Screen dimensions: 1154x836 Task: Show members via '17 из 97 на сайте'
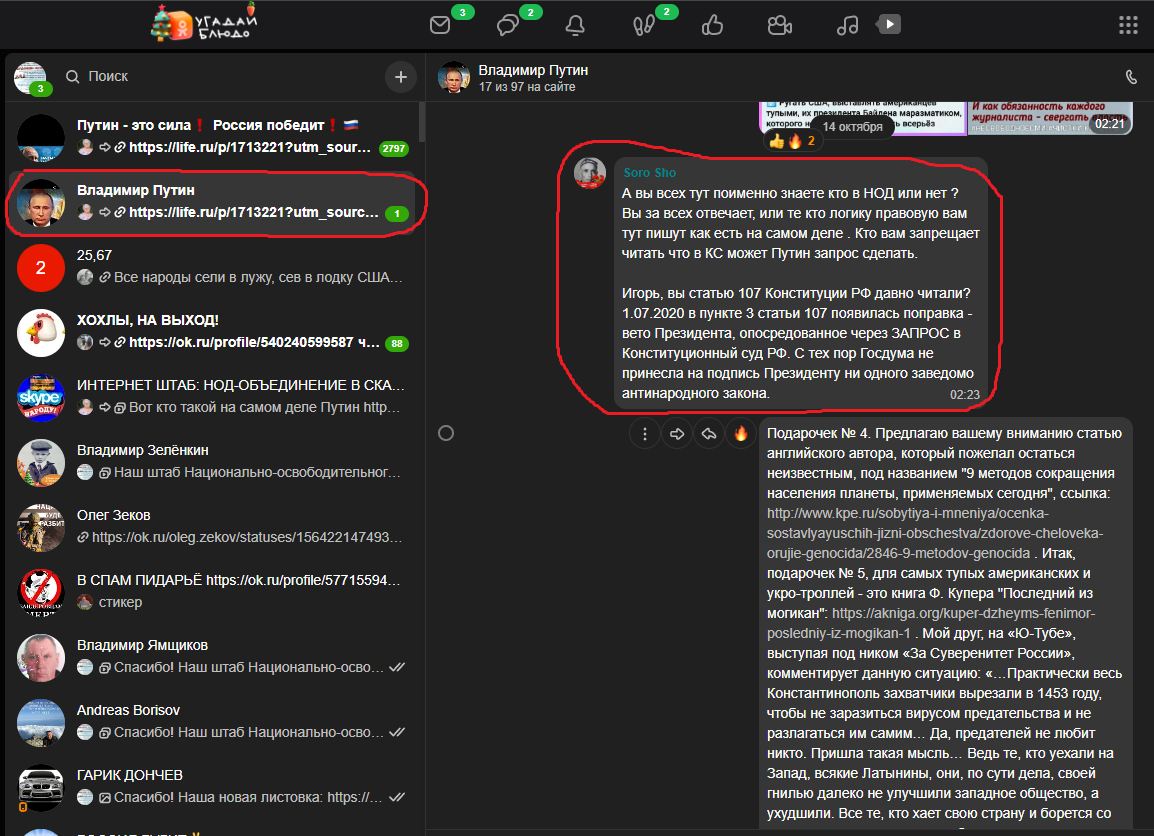coord(527,87)
